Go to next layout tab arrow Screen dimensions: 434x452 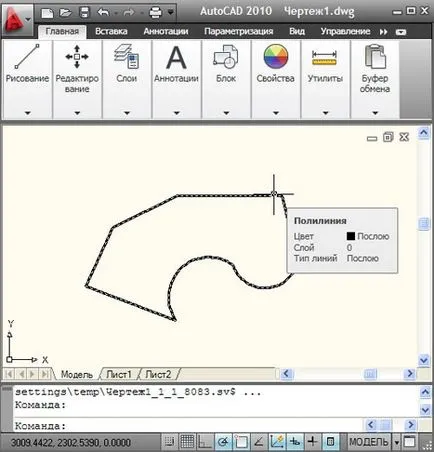(32, 374)
